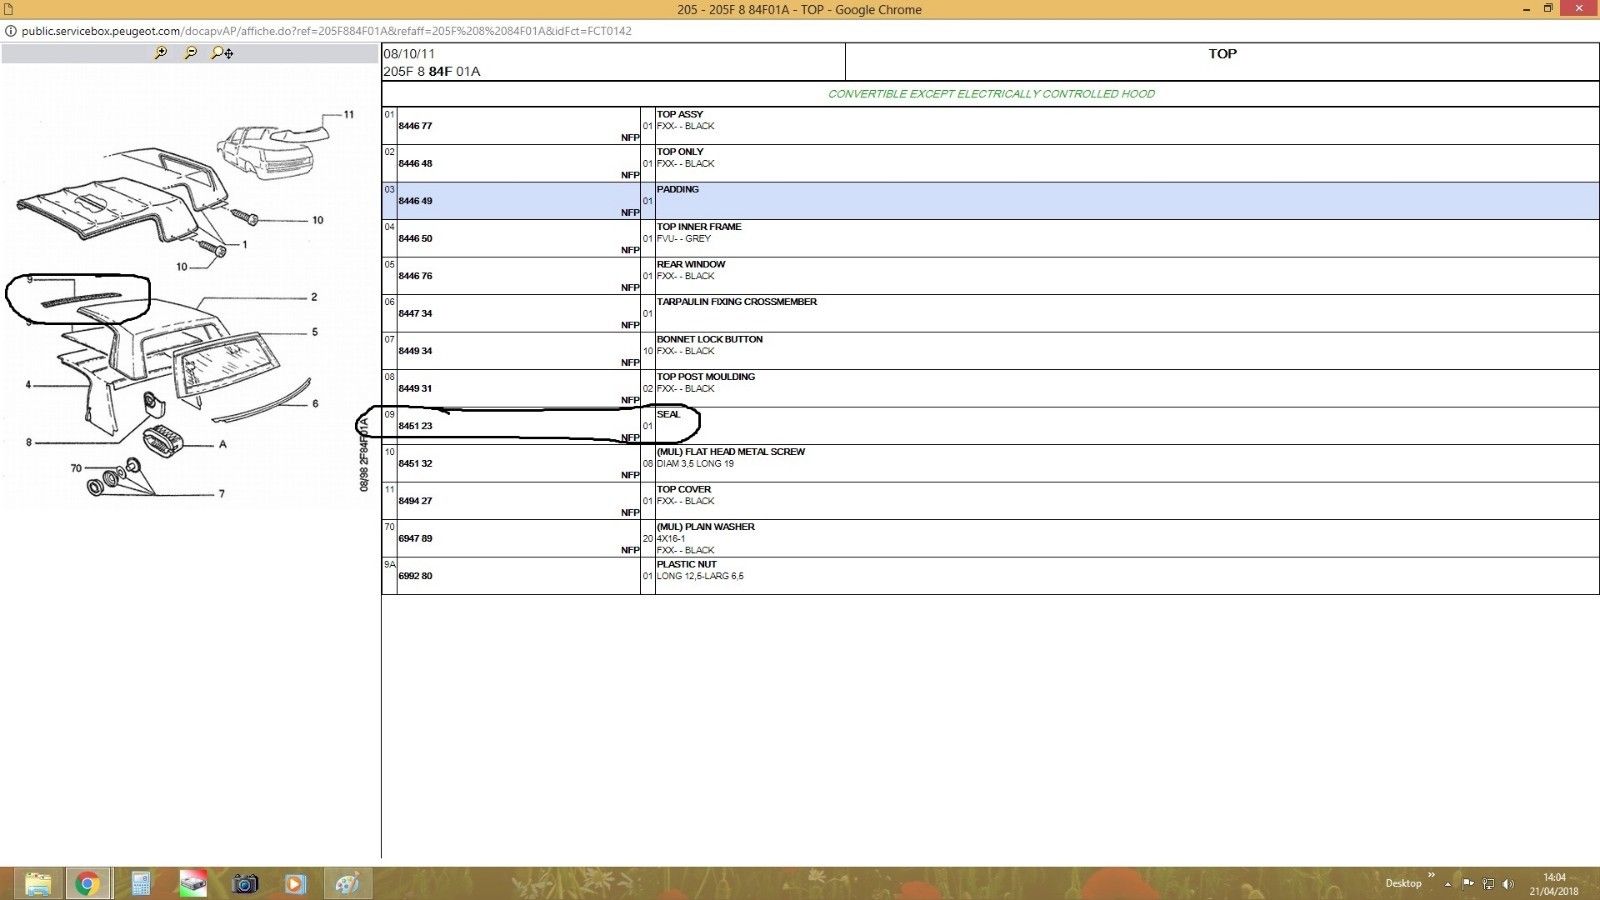Click callout number 5 in the diagram
This screenshot has width=1600, height=900.
pos(315,332)
